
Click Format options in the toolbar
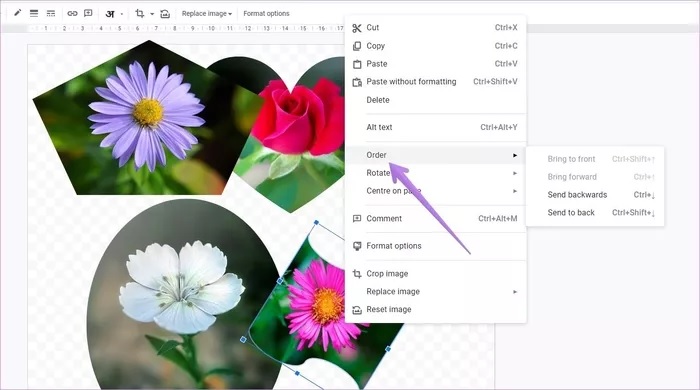266,14
